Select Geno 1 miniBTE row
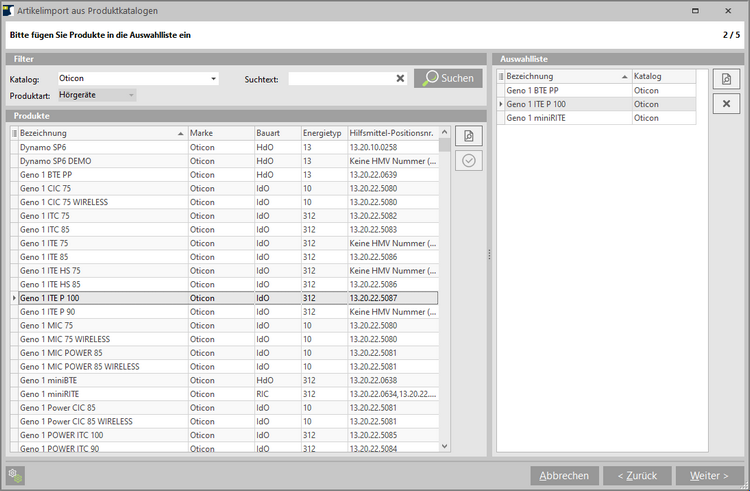Image resolution: width=750 pixels, height=491 pixels. pyautogui.click(x=224, y=381)
